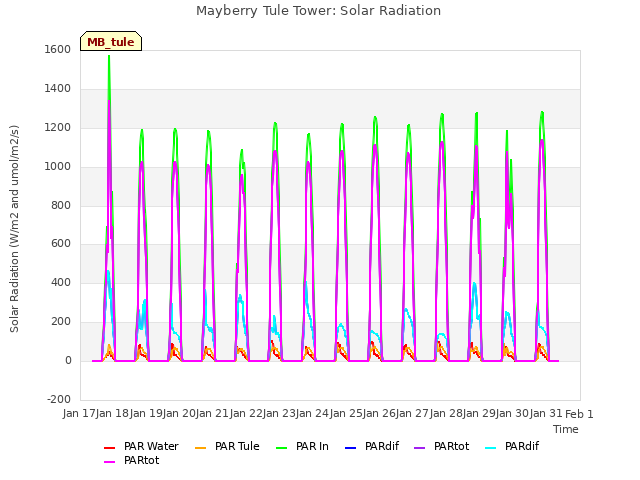Click the 'Jan 19' x-axis date label
This screenshot has height=480, width=640.
pos(146,413)
